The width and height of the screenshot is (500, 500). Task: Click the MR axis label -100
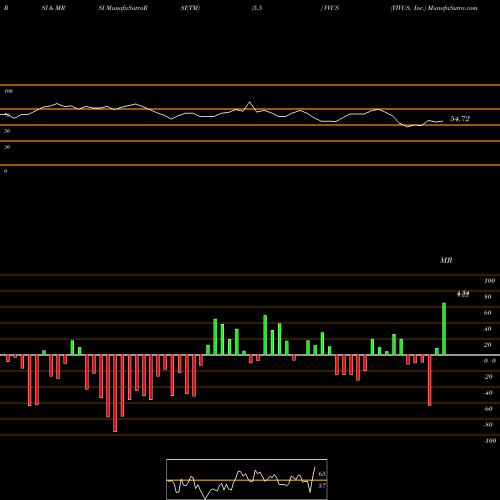click(490, 441)
